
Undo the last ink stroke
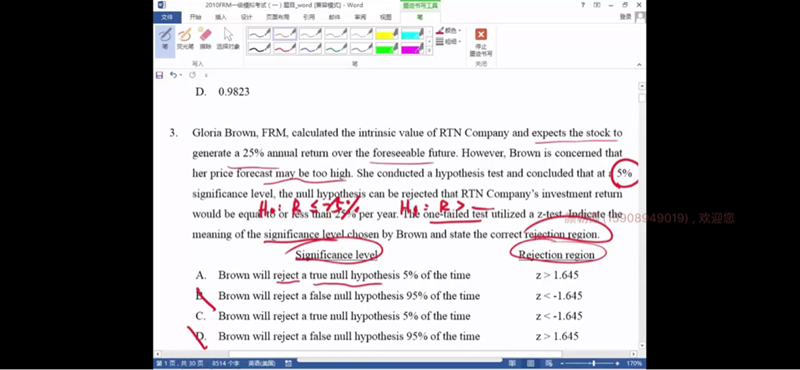pos(173,75)
